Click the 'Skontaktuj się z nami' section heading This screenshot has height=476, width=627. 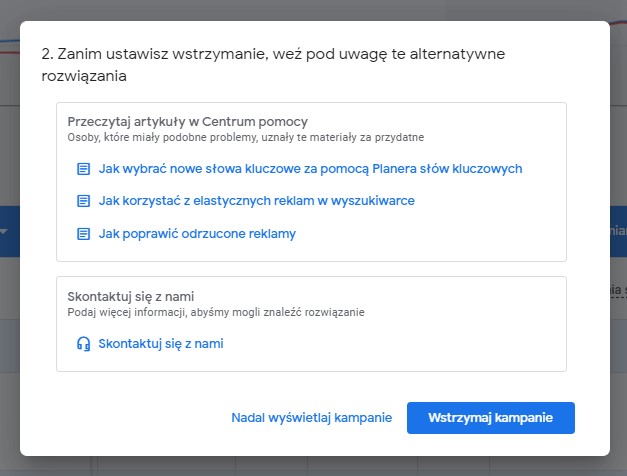point(131,296)
